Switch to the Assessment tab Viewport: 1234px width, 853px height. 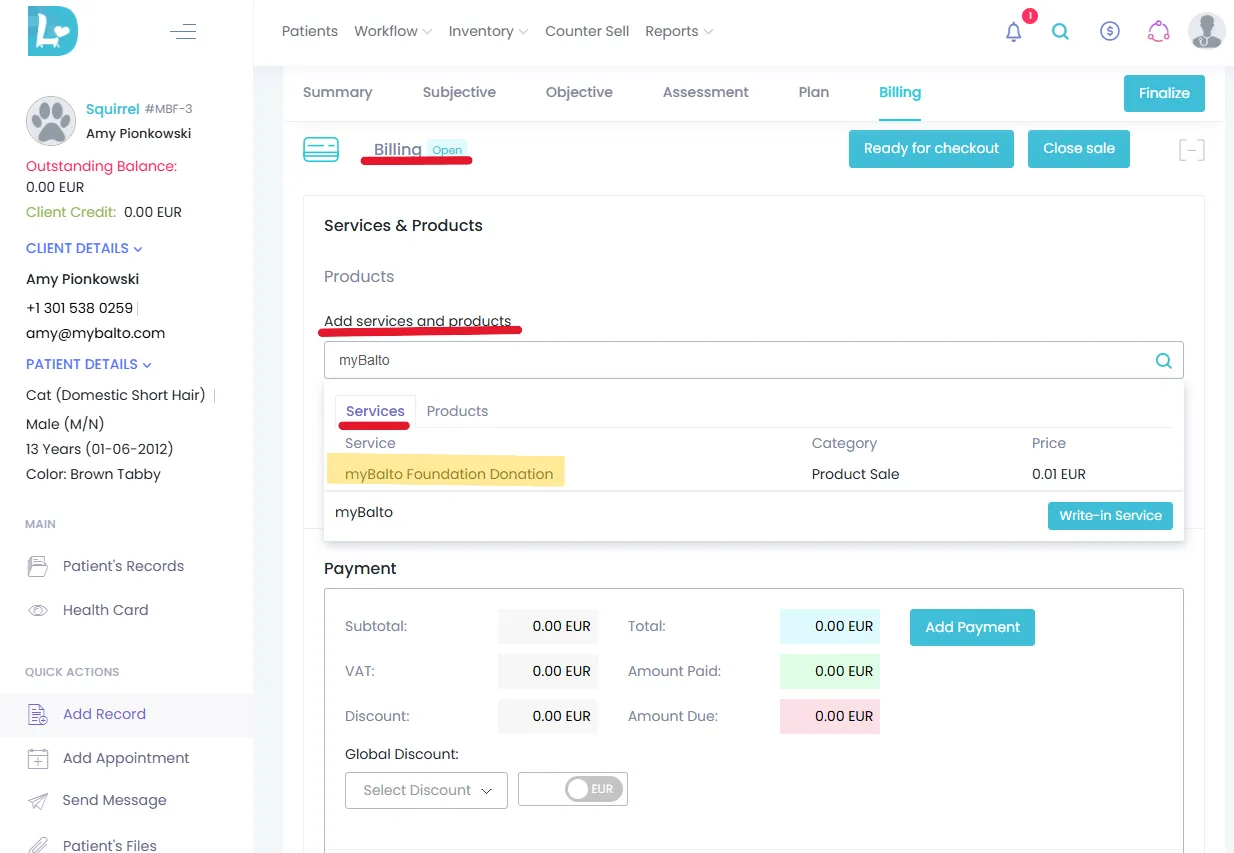(705, 92)
